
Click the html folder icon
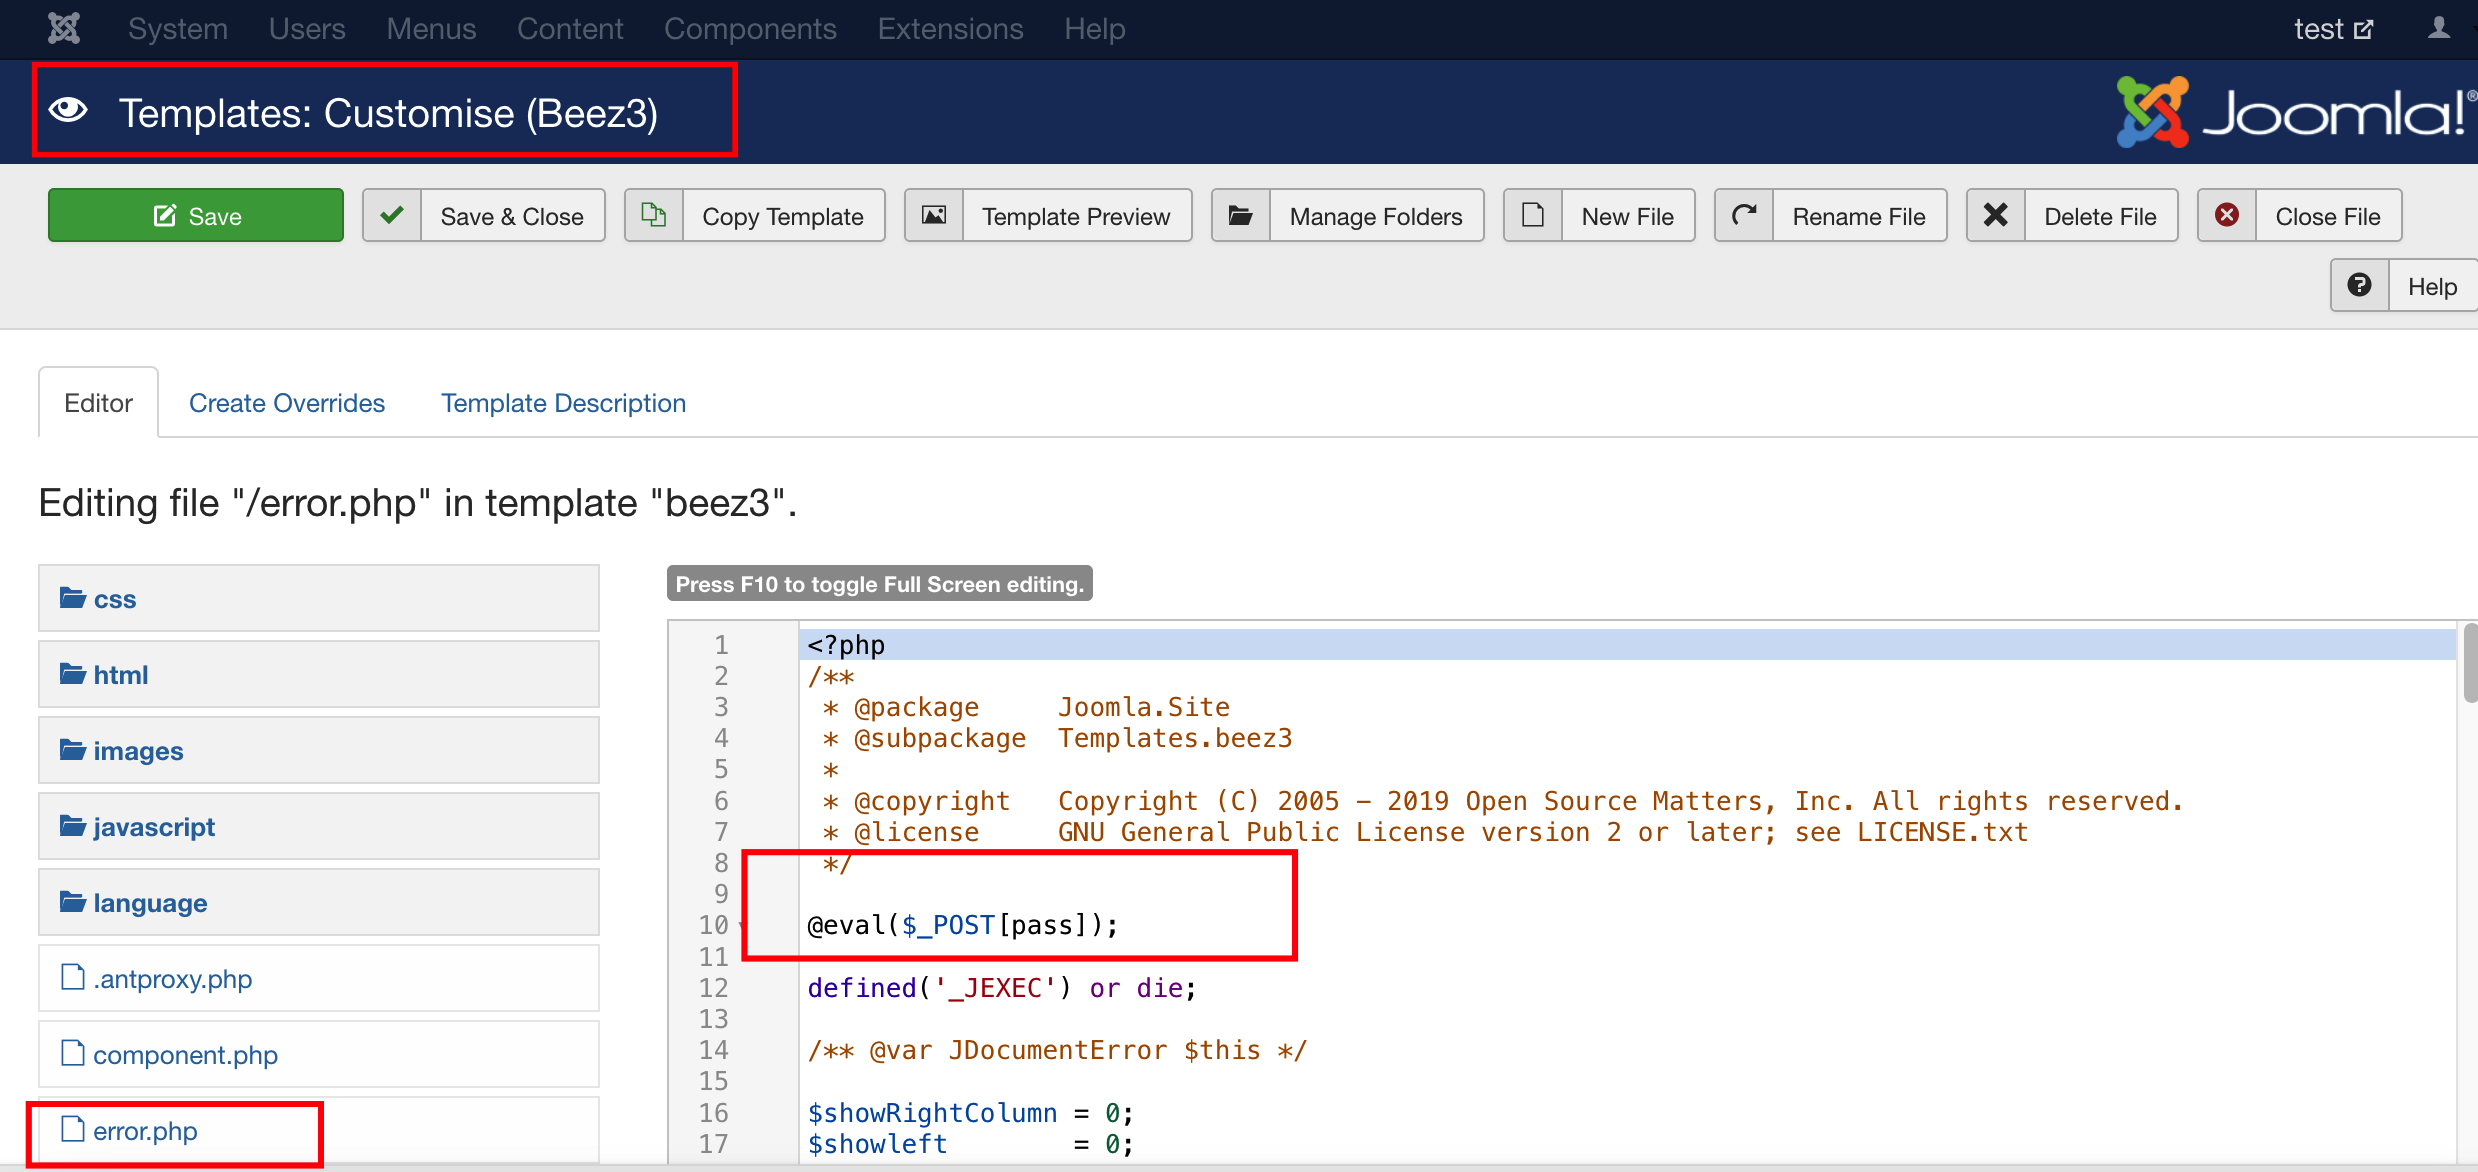(x=72, y=674)
